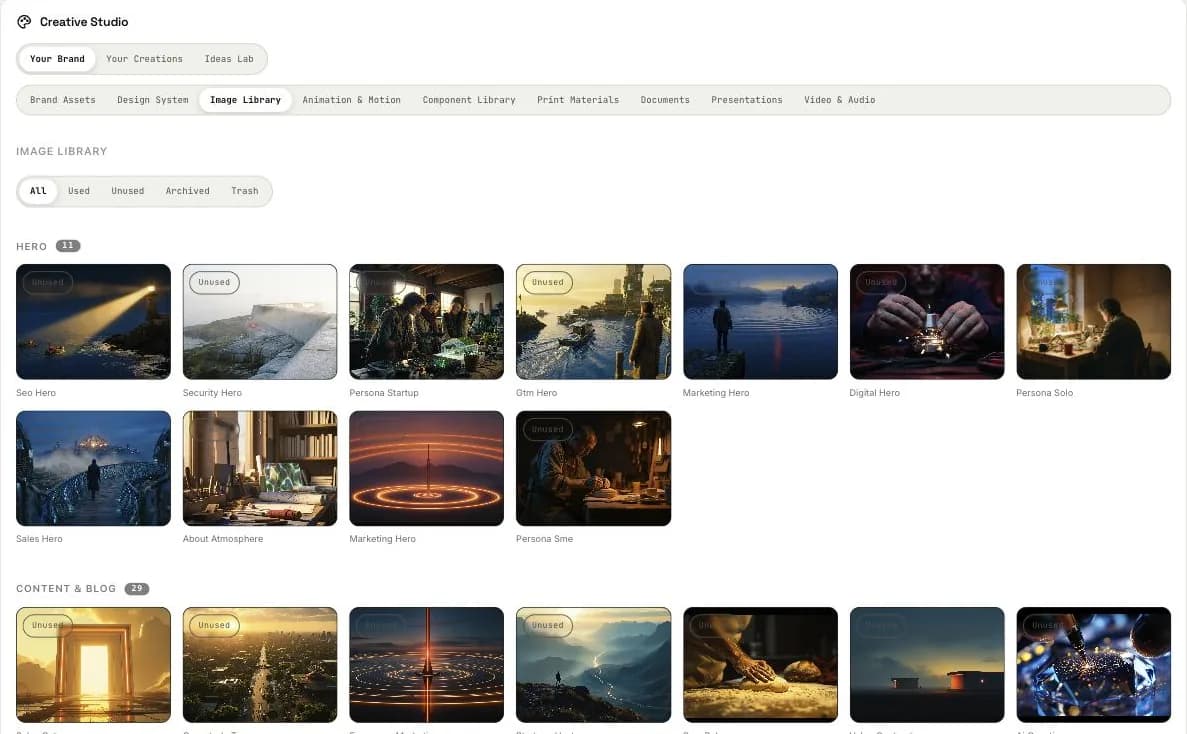Click the Creative Studio palette icon

tap(24, 22)
